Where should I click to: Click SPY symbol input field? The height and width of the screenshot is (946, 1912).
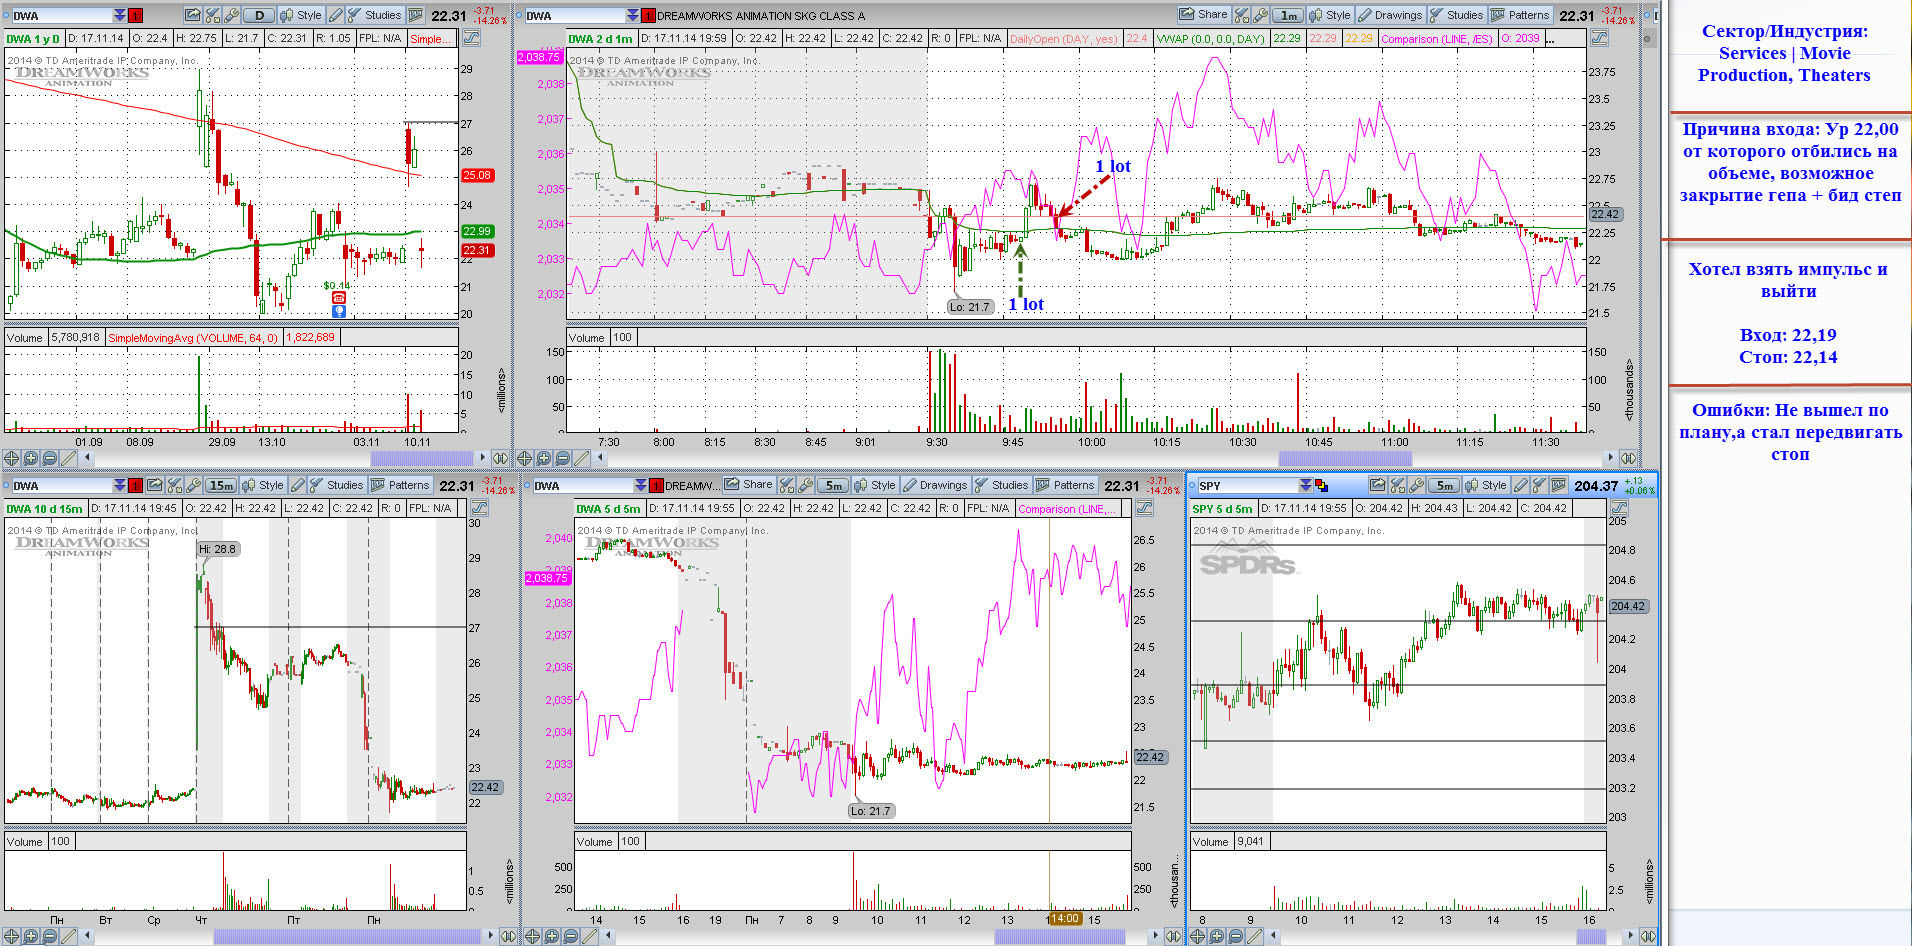tap(1248, 485)
